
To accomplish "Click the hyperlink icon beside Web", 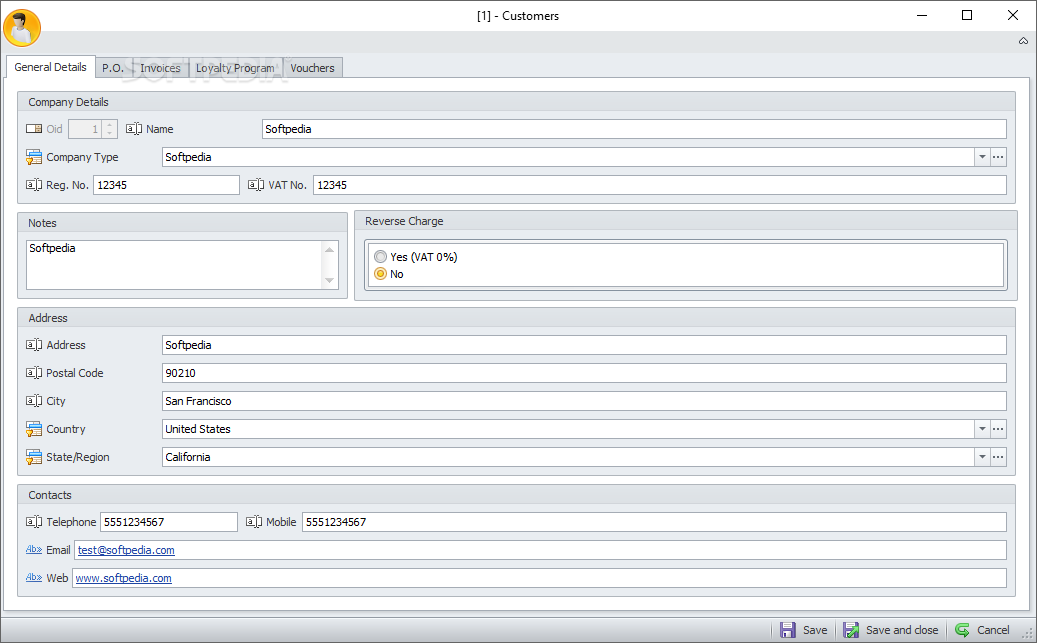I will point(34,578).
